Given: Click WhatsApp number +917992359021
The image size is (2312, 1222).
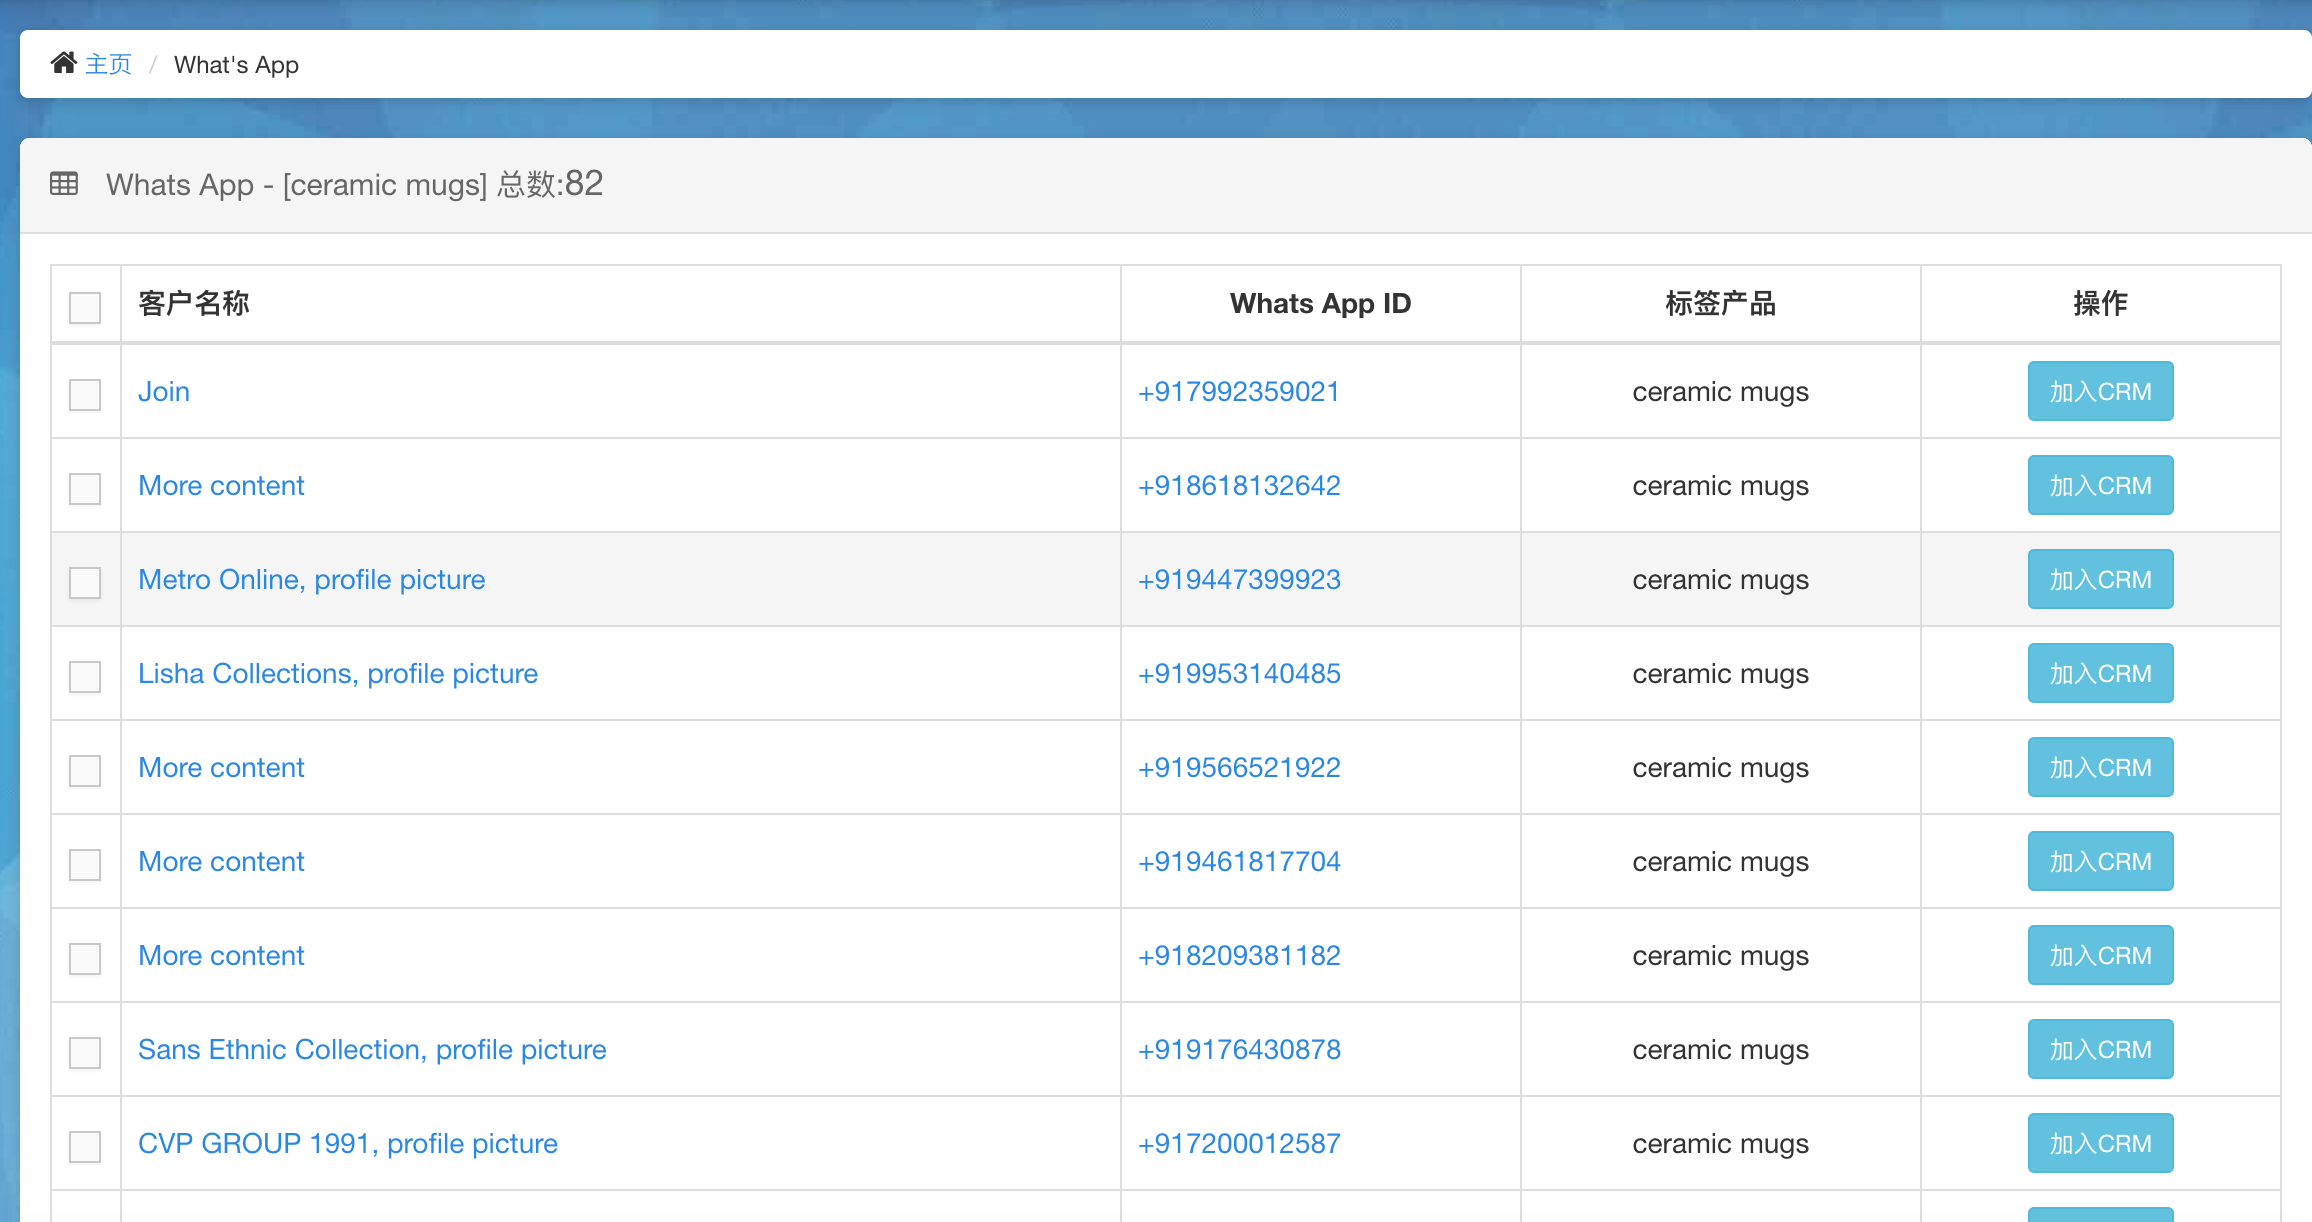Looking at the screenshot, I should (1238, 392).
